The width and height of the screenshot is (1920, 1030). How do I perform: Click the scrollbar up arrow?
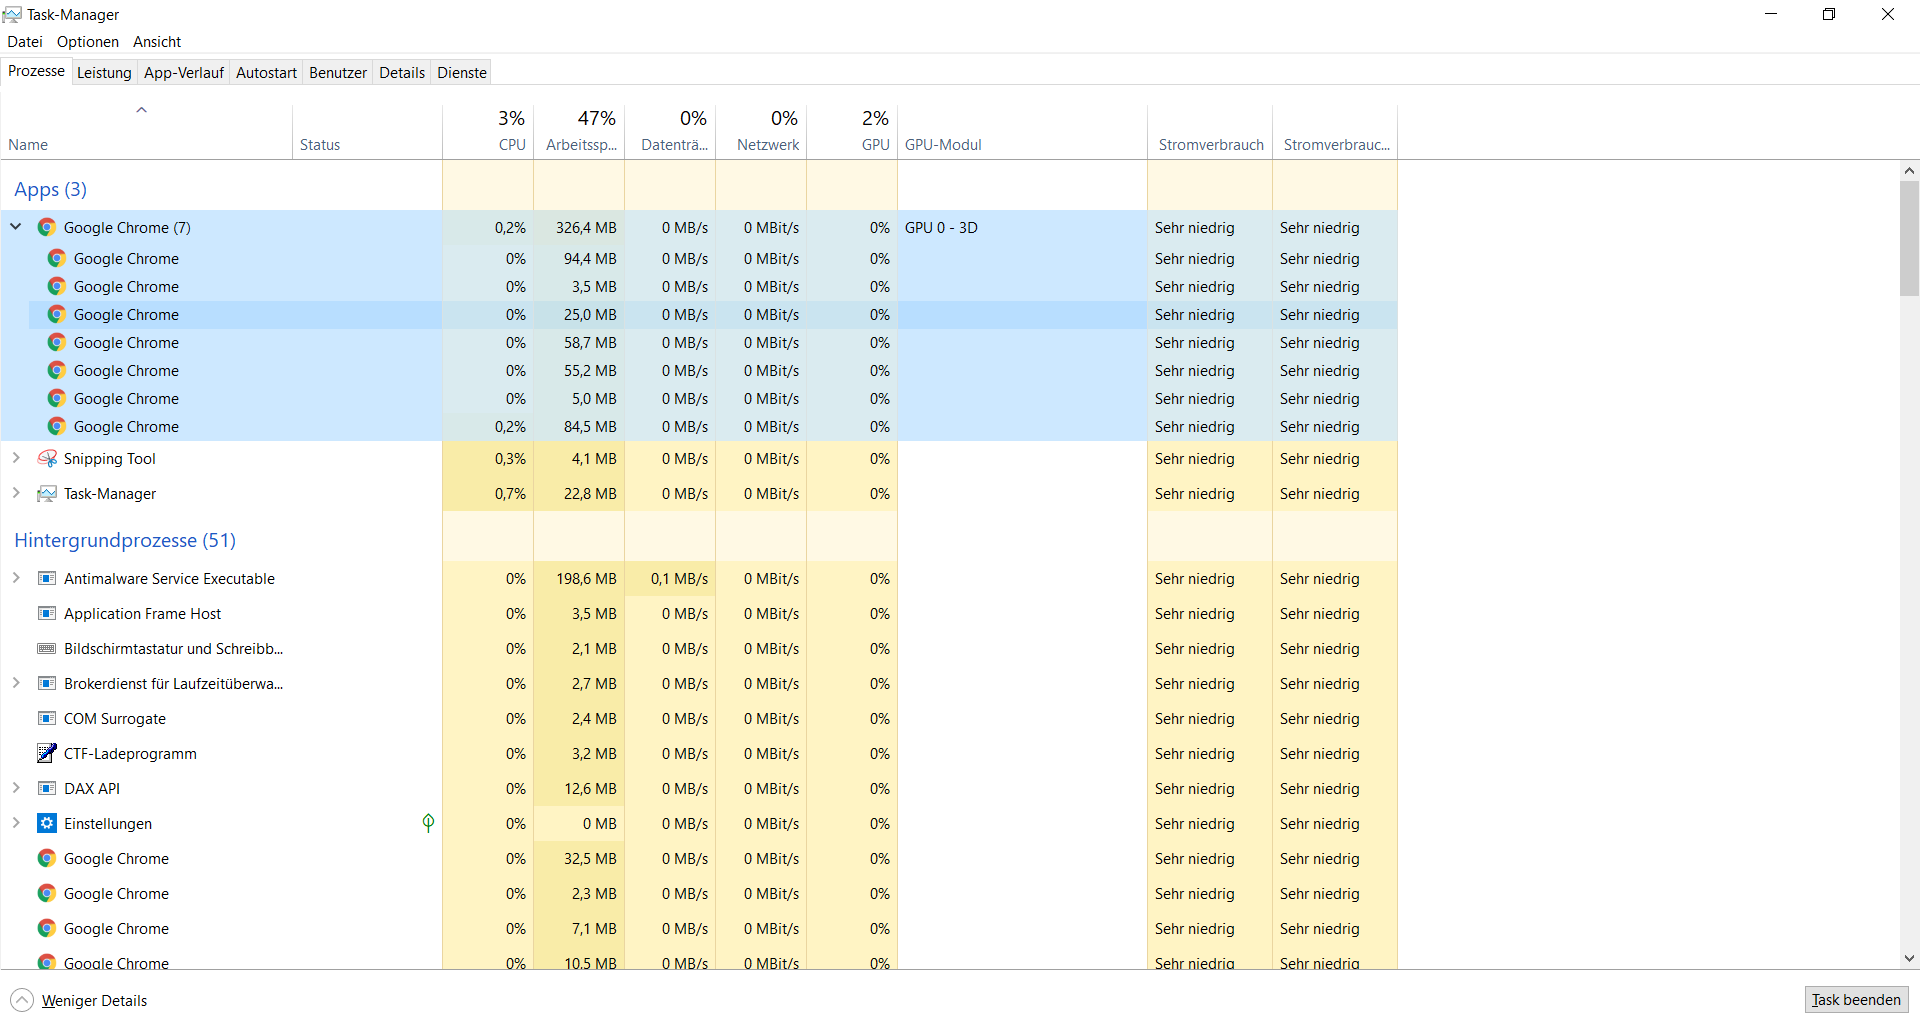coord(1909,171)
